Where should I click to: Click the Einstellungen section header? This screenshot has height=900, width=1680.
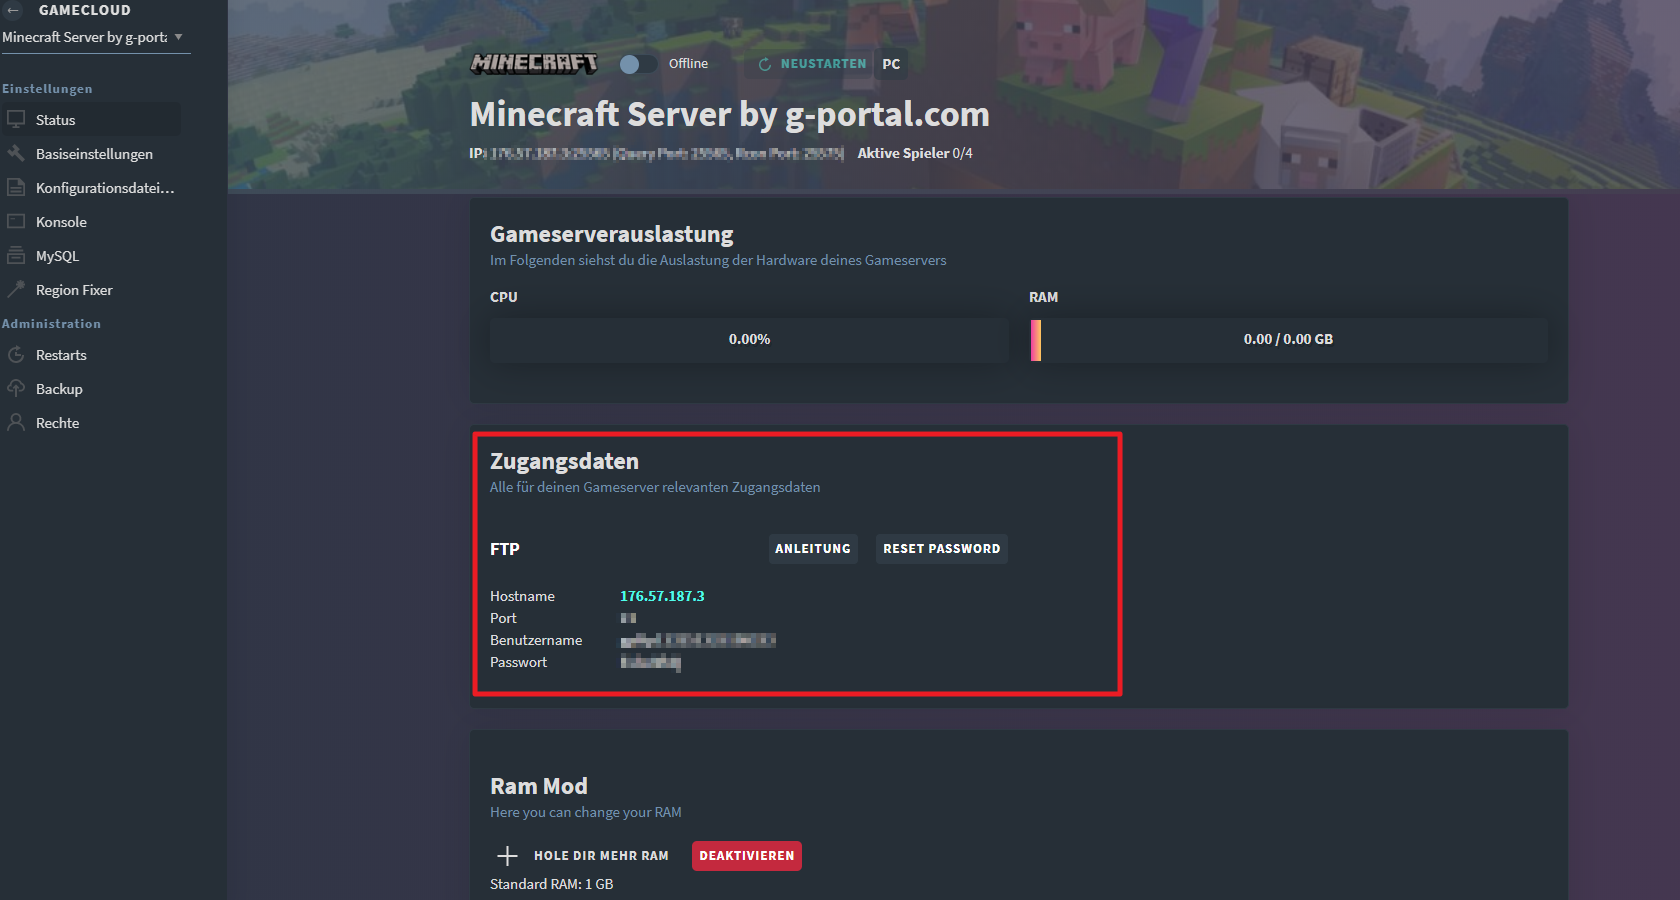[47, 89]
